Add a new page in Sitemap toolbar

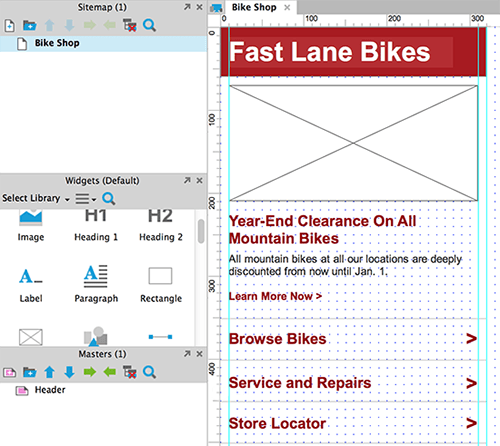[9, 25]
